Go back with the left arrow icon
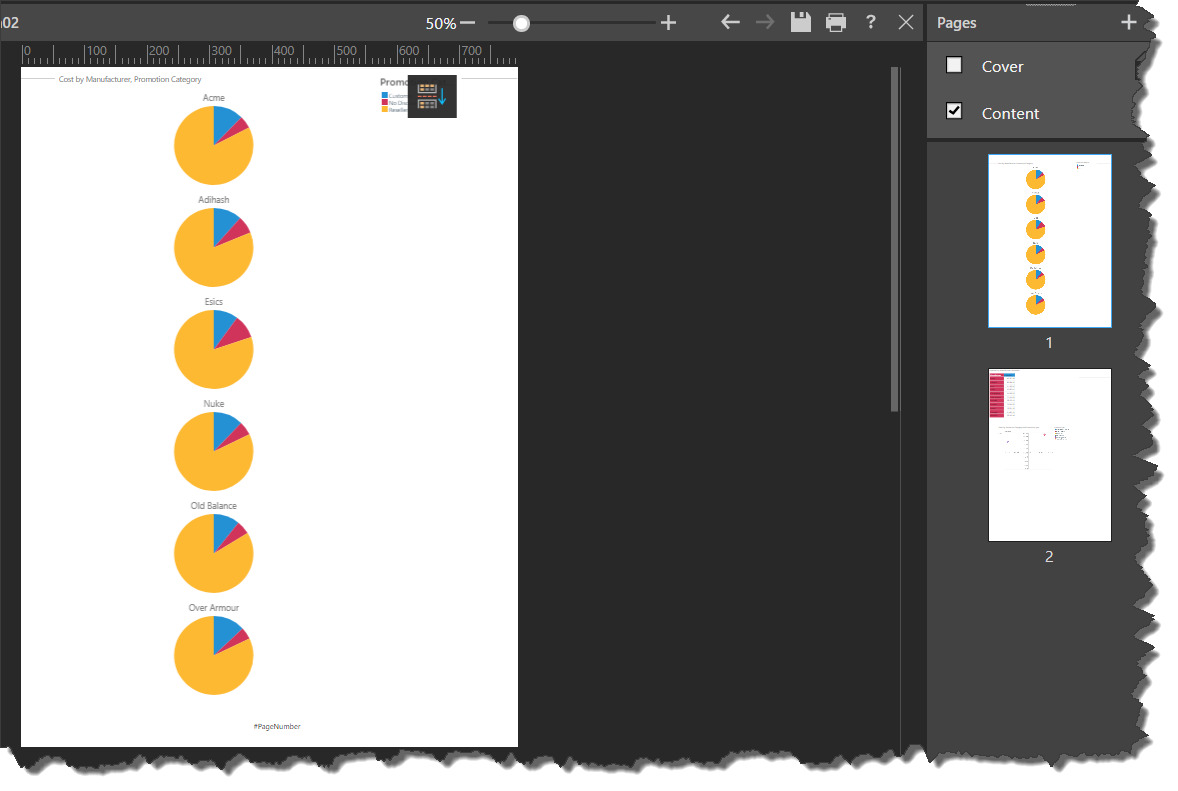The height and width of the screenshot is (791, 1178). click(731, 22)
